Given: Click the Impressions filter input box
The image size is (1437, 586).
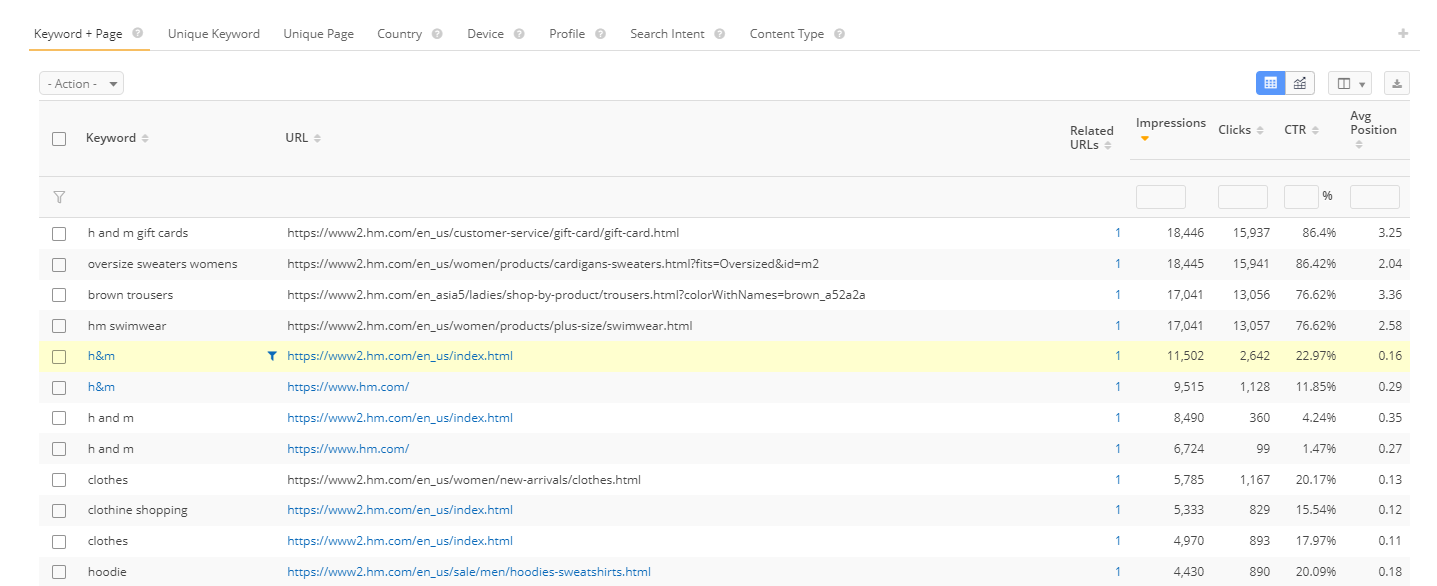Looking at the screenshot, I should (1160, 197).
